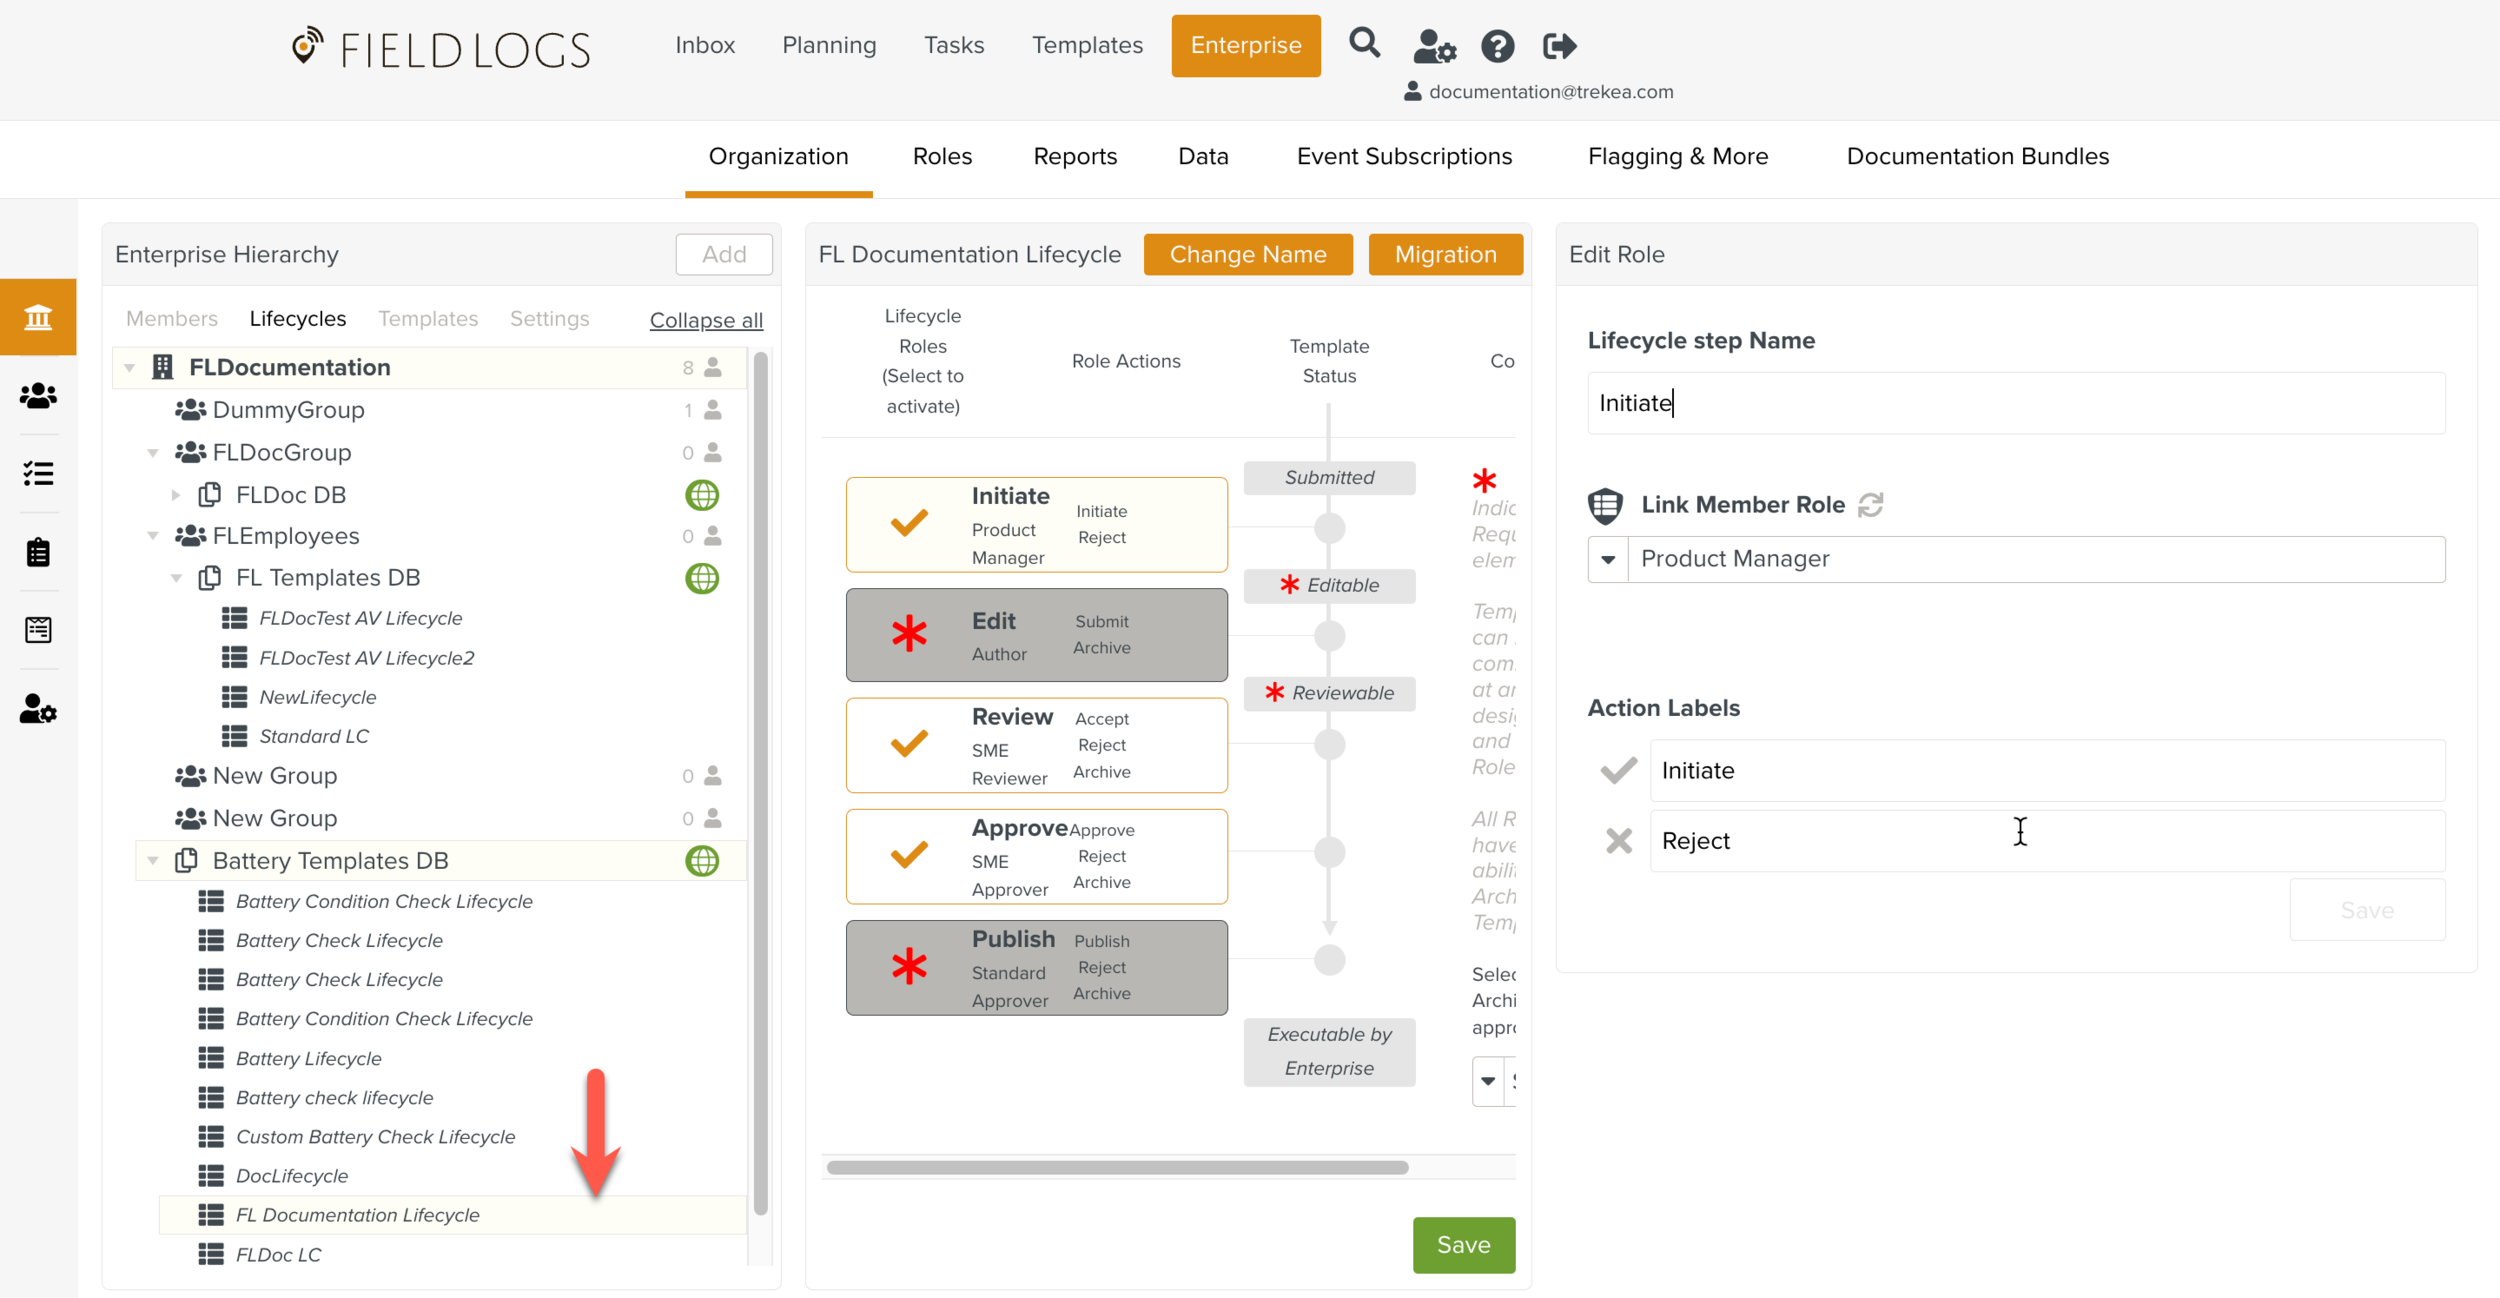Click the X icon beside Reject label

point(1618,841)
